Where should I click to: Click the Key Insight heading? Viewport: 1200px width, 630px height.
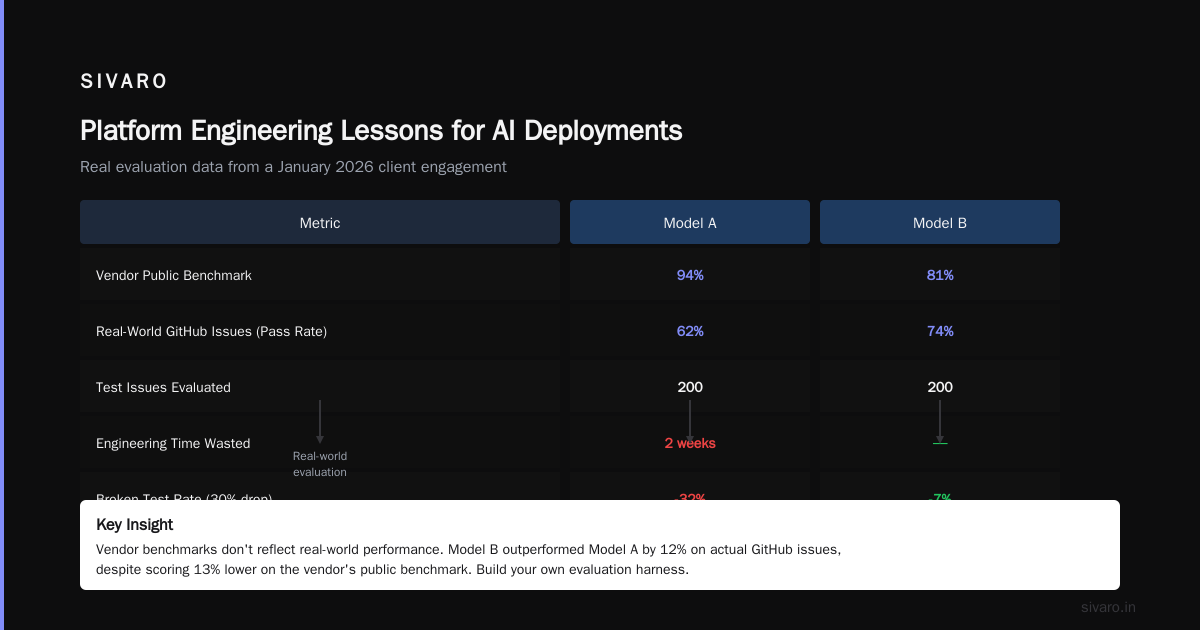point(134,524)
